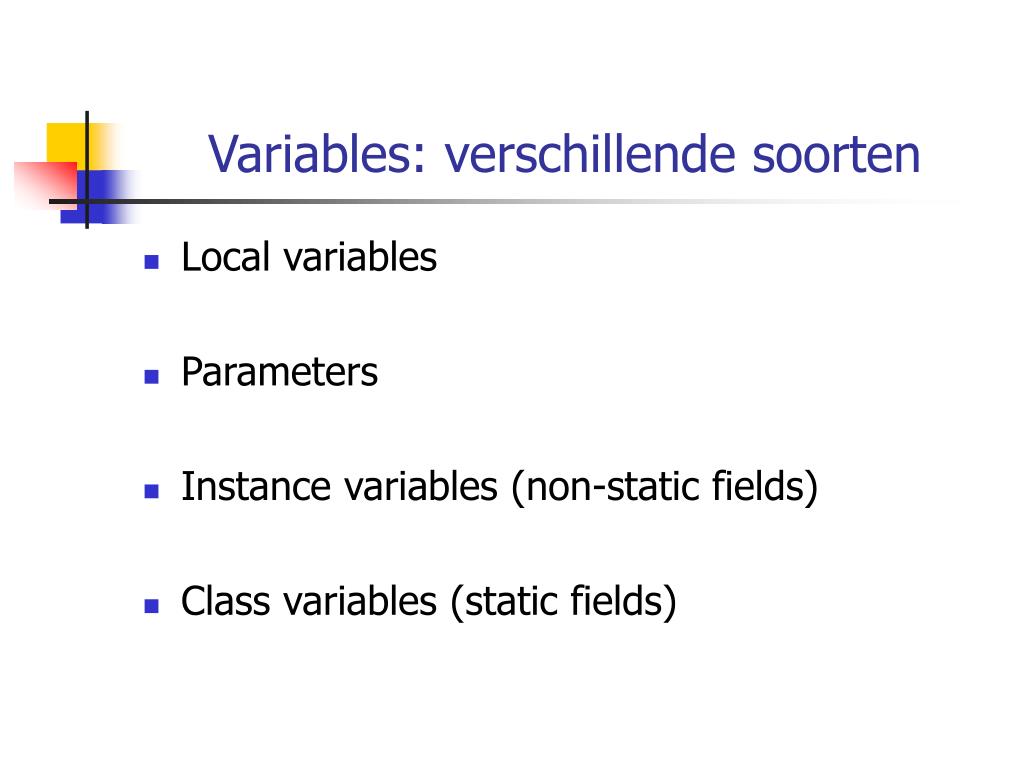Image resolution: width=1024 pixels, height=768 pixels.
Task: Click the word 'soorten' in the title
Action: [837, 155]
